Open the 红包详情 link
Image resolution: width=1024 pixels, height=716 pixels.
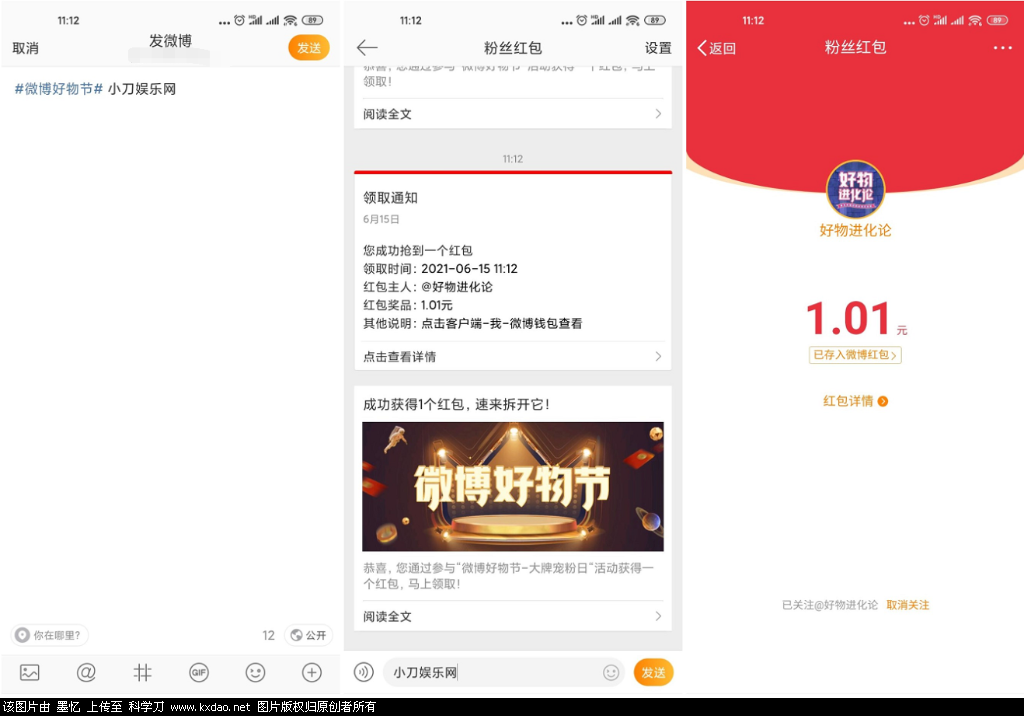point(855,401)
